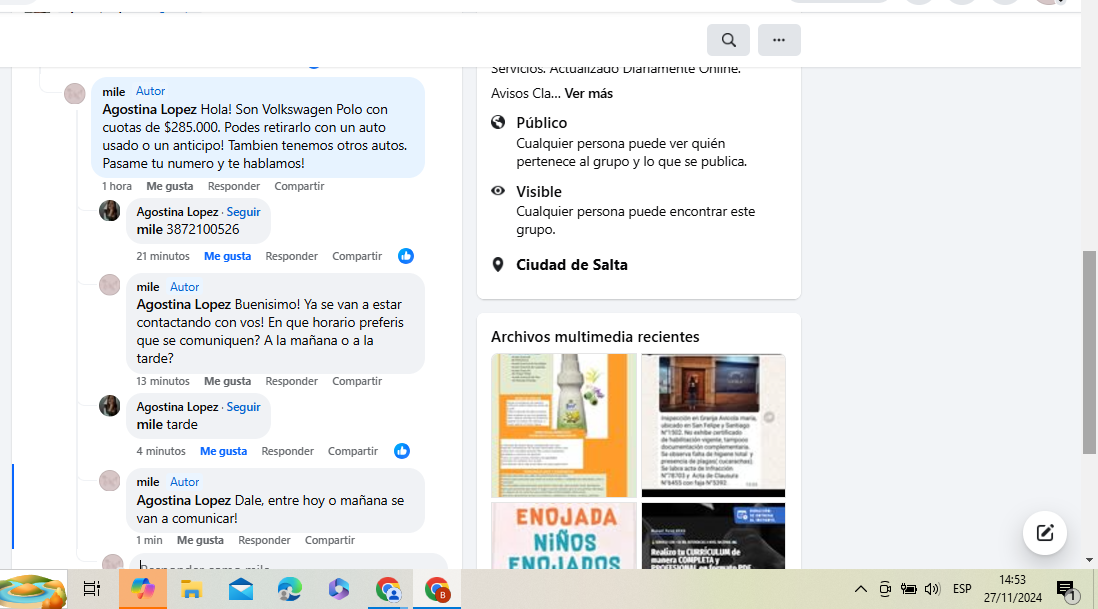The width and height of the screenshot is (1098, 609).
Task: Click the group search magnifier icon
Action: coord(728,40)
